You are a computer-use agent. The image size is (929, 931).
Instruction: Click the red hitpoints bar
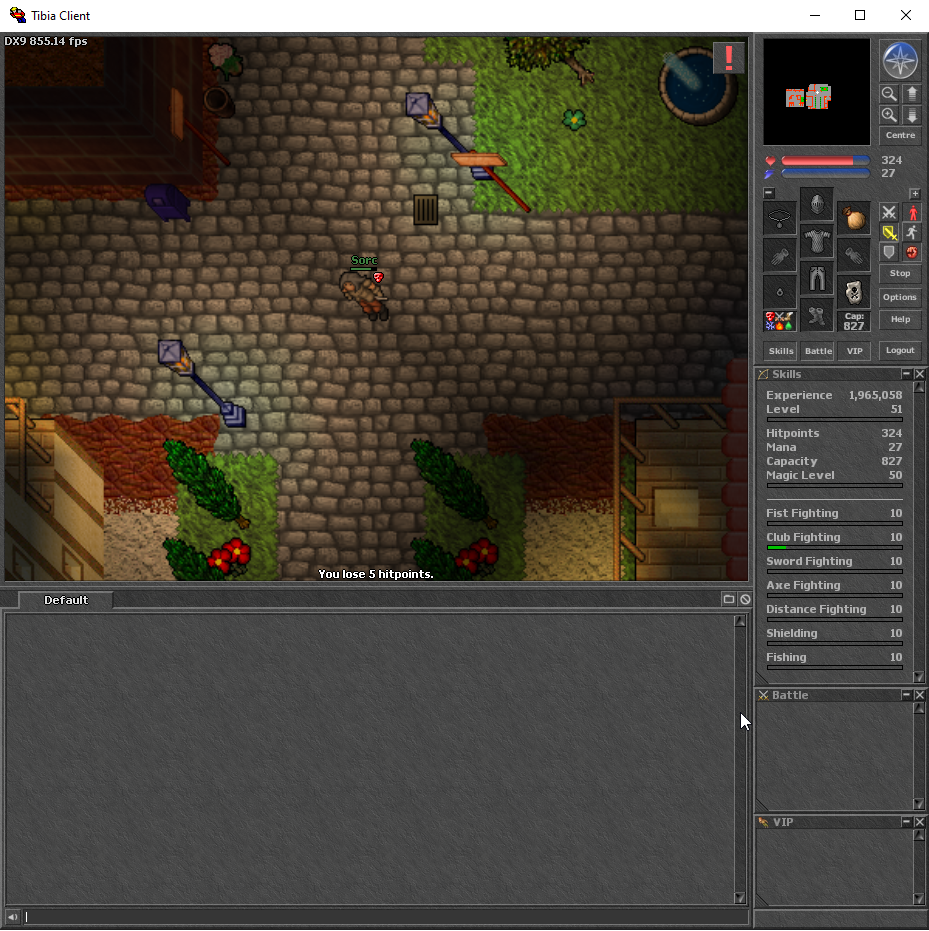tap(826, 161)
